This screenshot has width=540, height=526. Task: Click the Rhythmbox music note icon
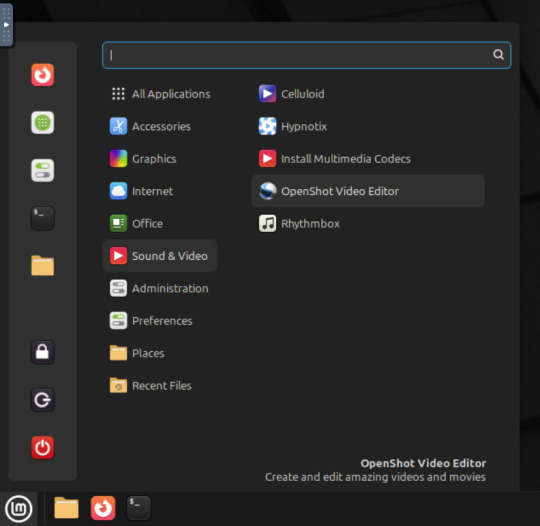(x=267, y=223)
